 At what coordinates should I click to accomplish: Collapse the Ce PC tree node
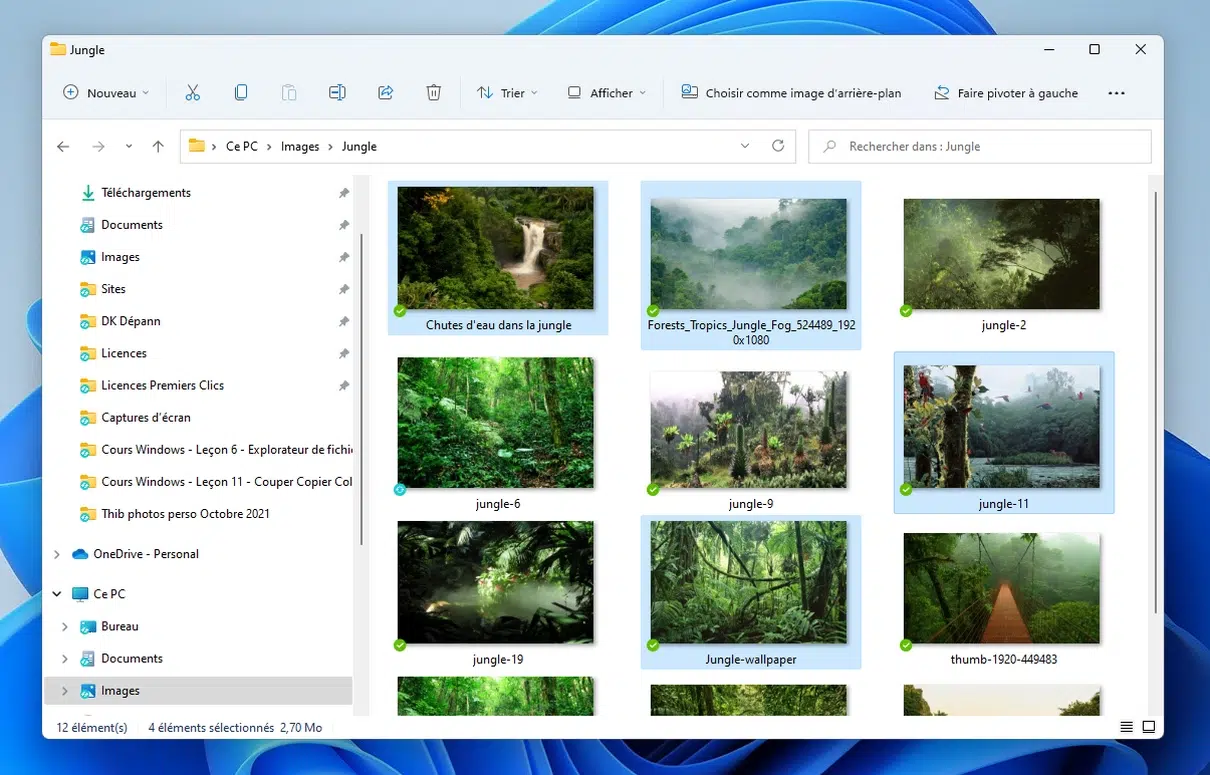click(x=57, y=594)
